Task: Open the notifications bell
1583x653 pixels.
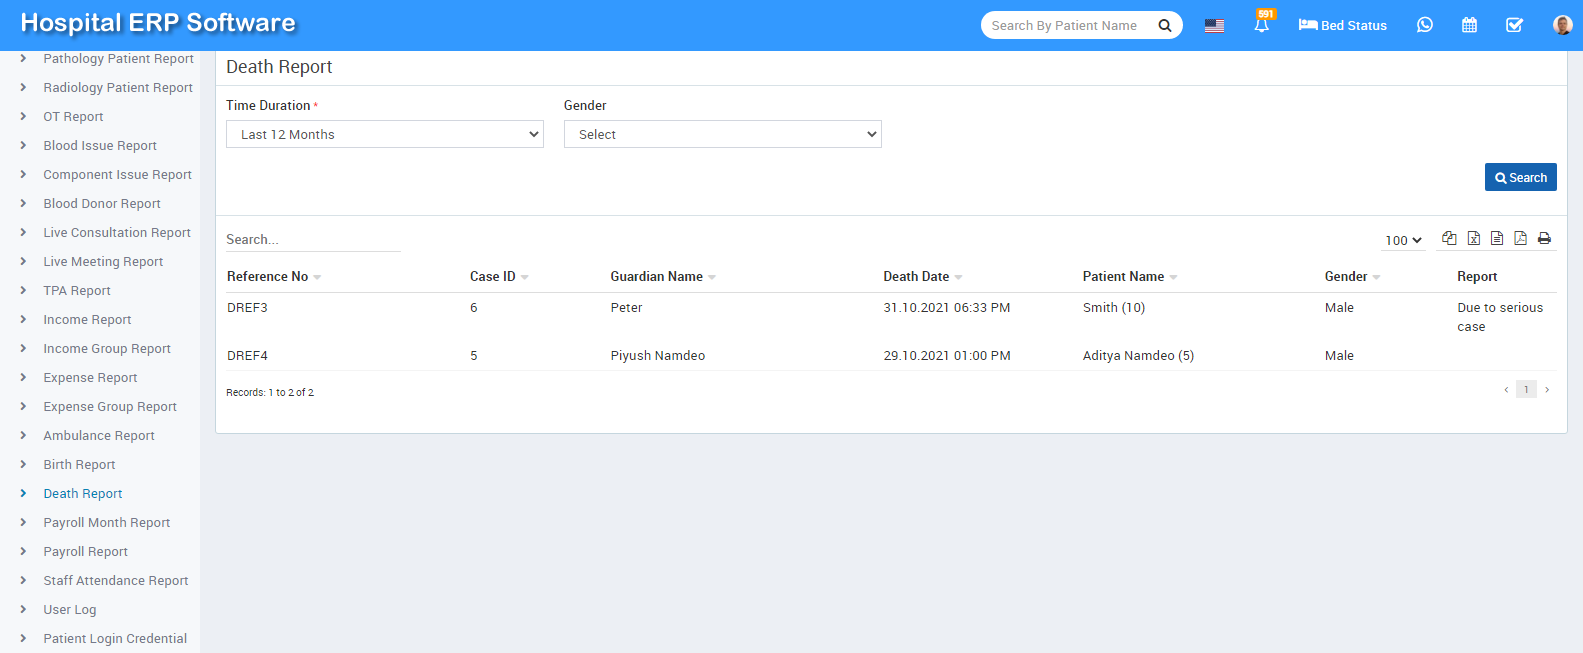Action: click(x=1261, y=25)
